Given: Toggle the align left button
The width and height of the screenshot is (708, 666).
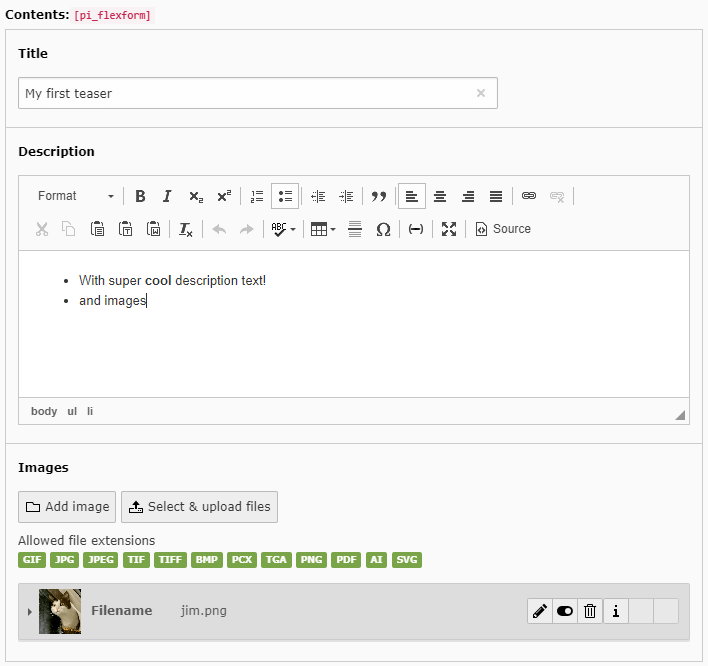Looking at the screenshot, I should tap(411, 196).
